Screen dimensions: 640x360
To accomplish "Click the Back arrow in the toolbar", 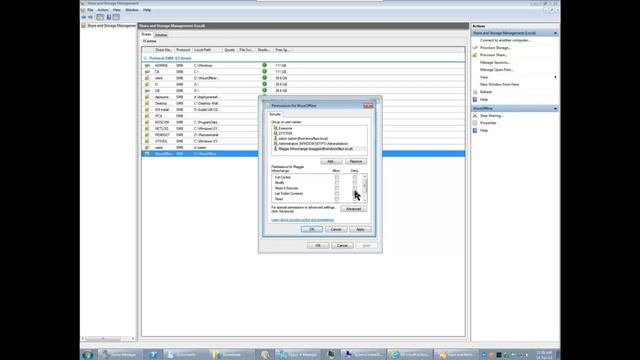I will pyautogui.click(x=84, y=17).
